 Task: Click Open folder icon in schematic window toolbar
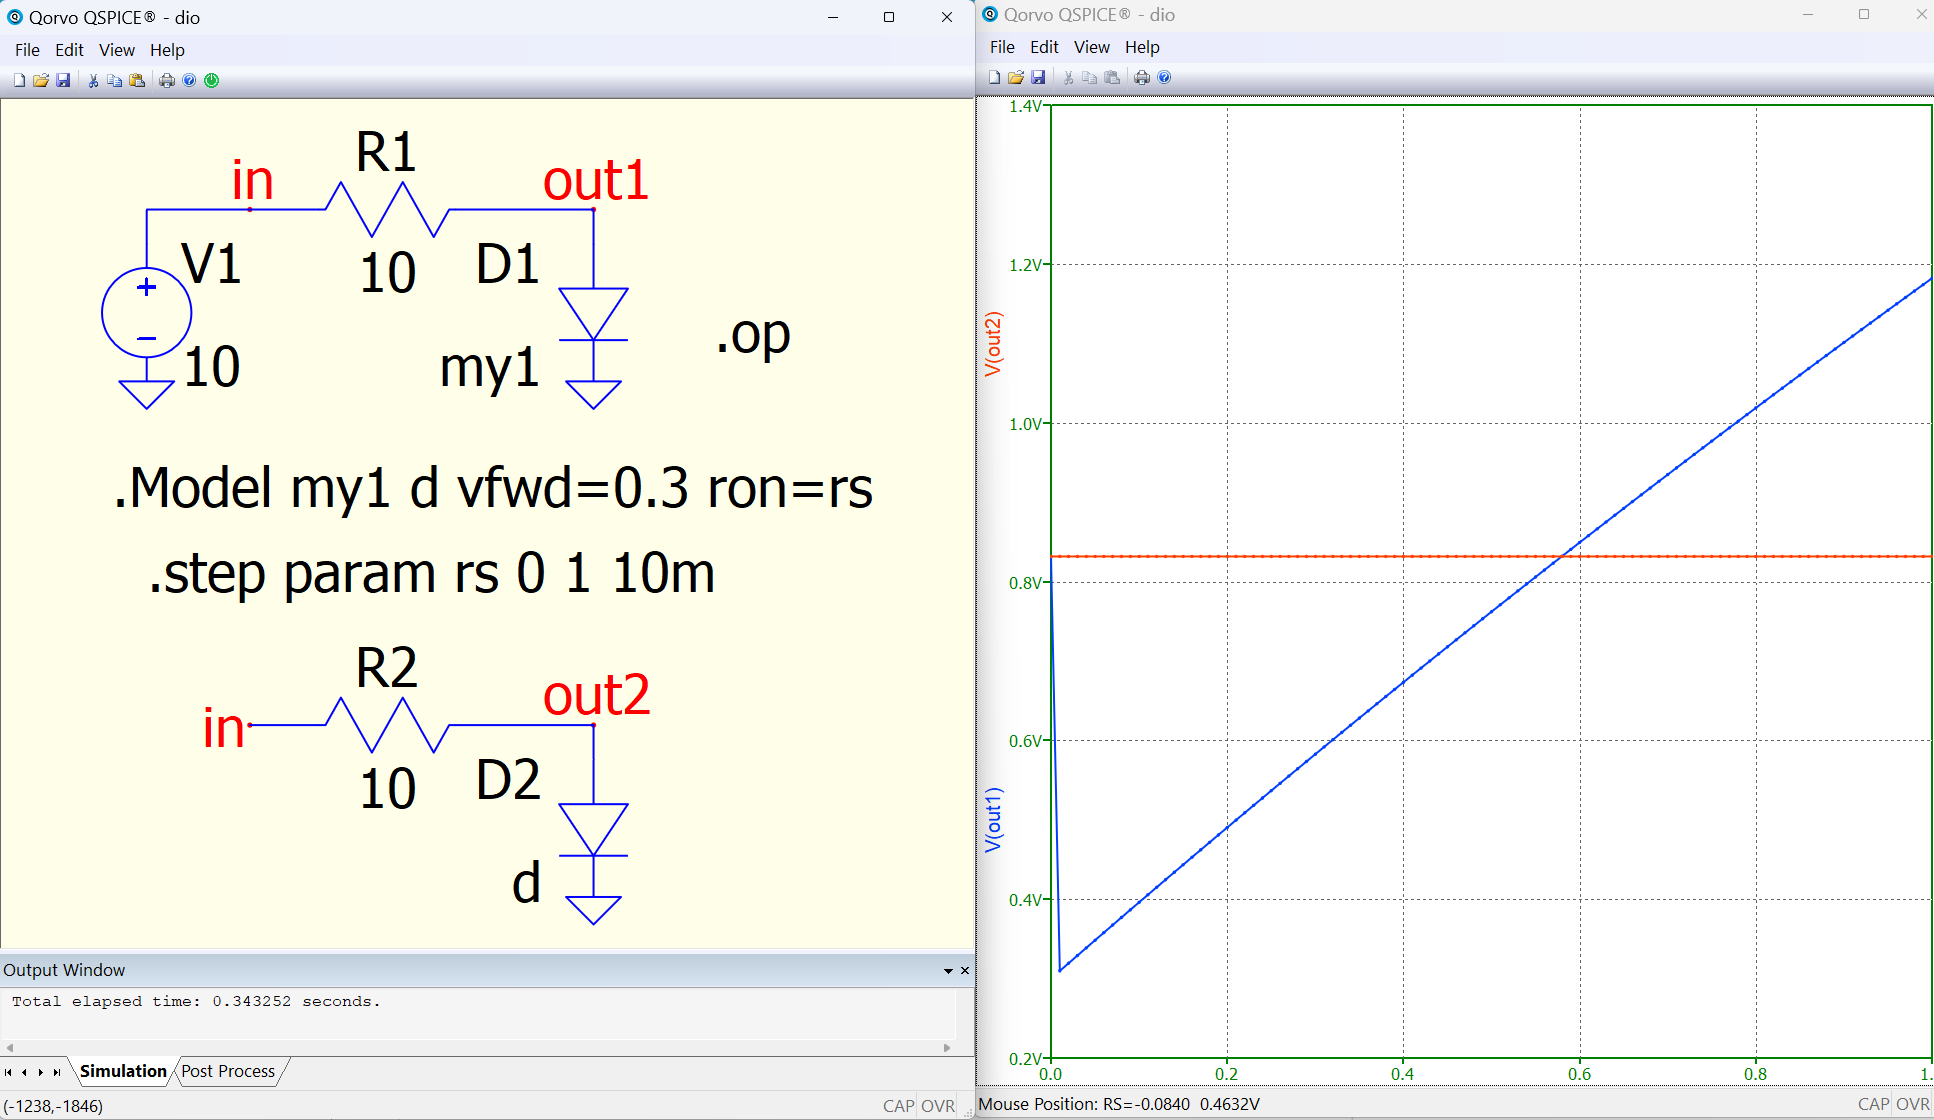pyautogui.click(x=41, y=80)
